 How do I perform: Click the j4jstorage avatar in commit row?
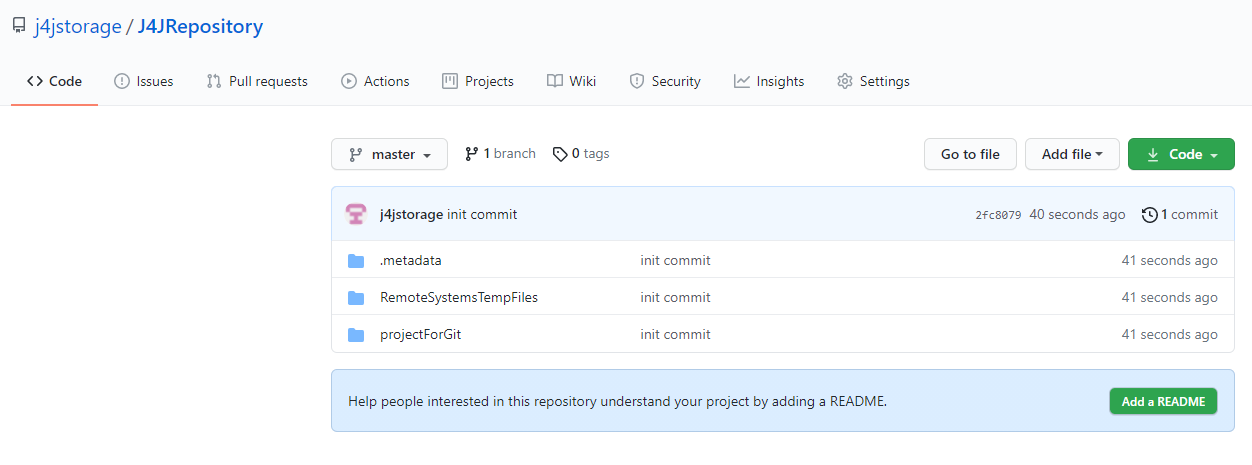click(x=356, y=214)
